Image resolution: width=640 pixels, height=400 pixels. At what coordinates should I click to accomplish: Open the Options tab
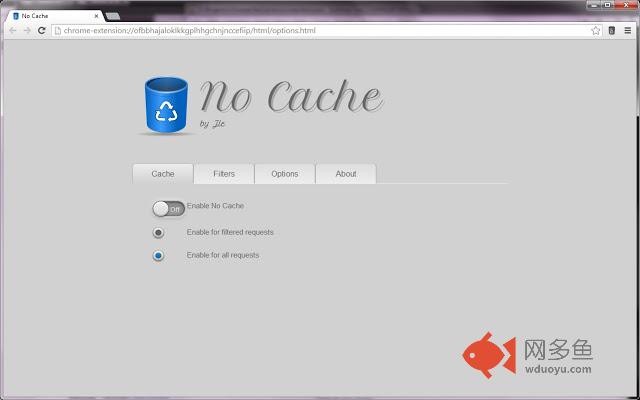coord(284,174)
